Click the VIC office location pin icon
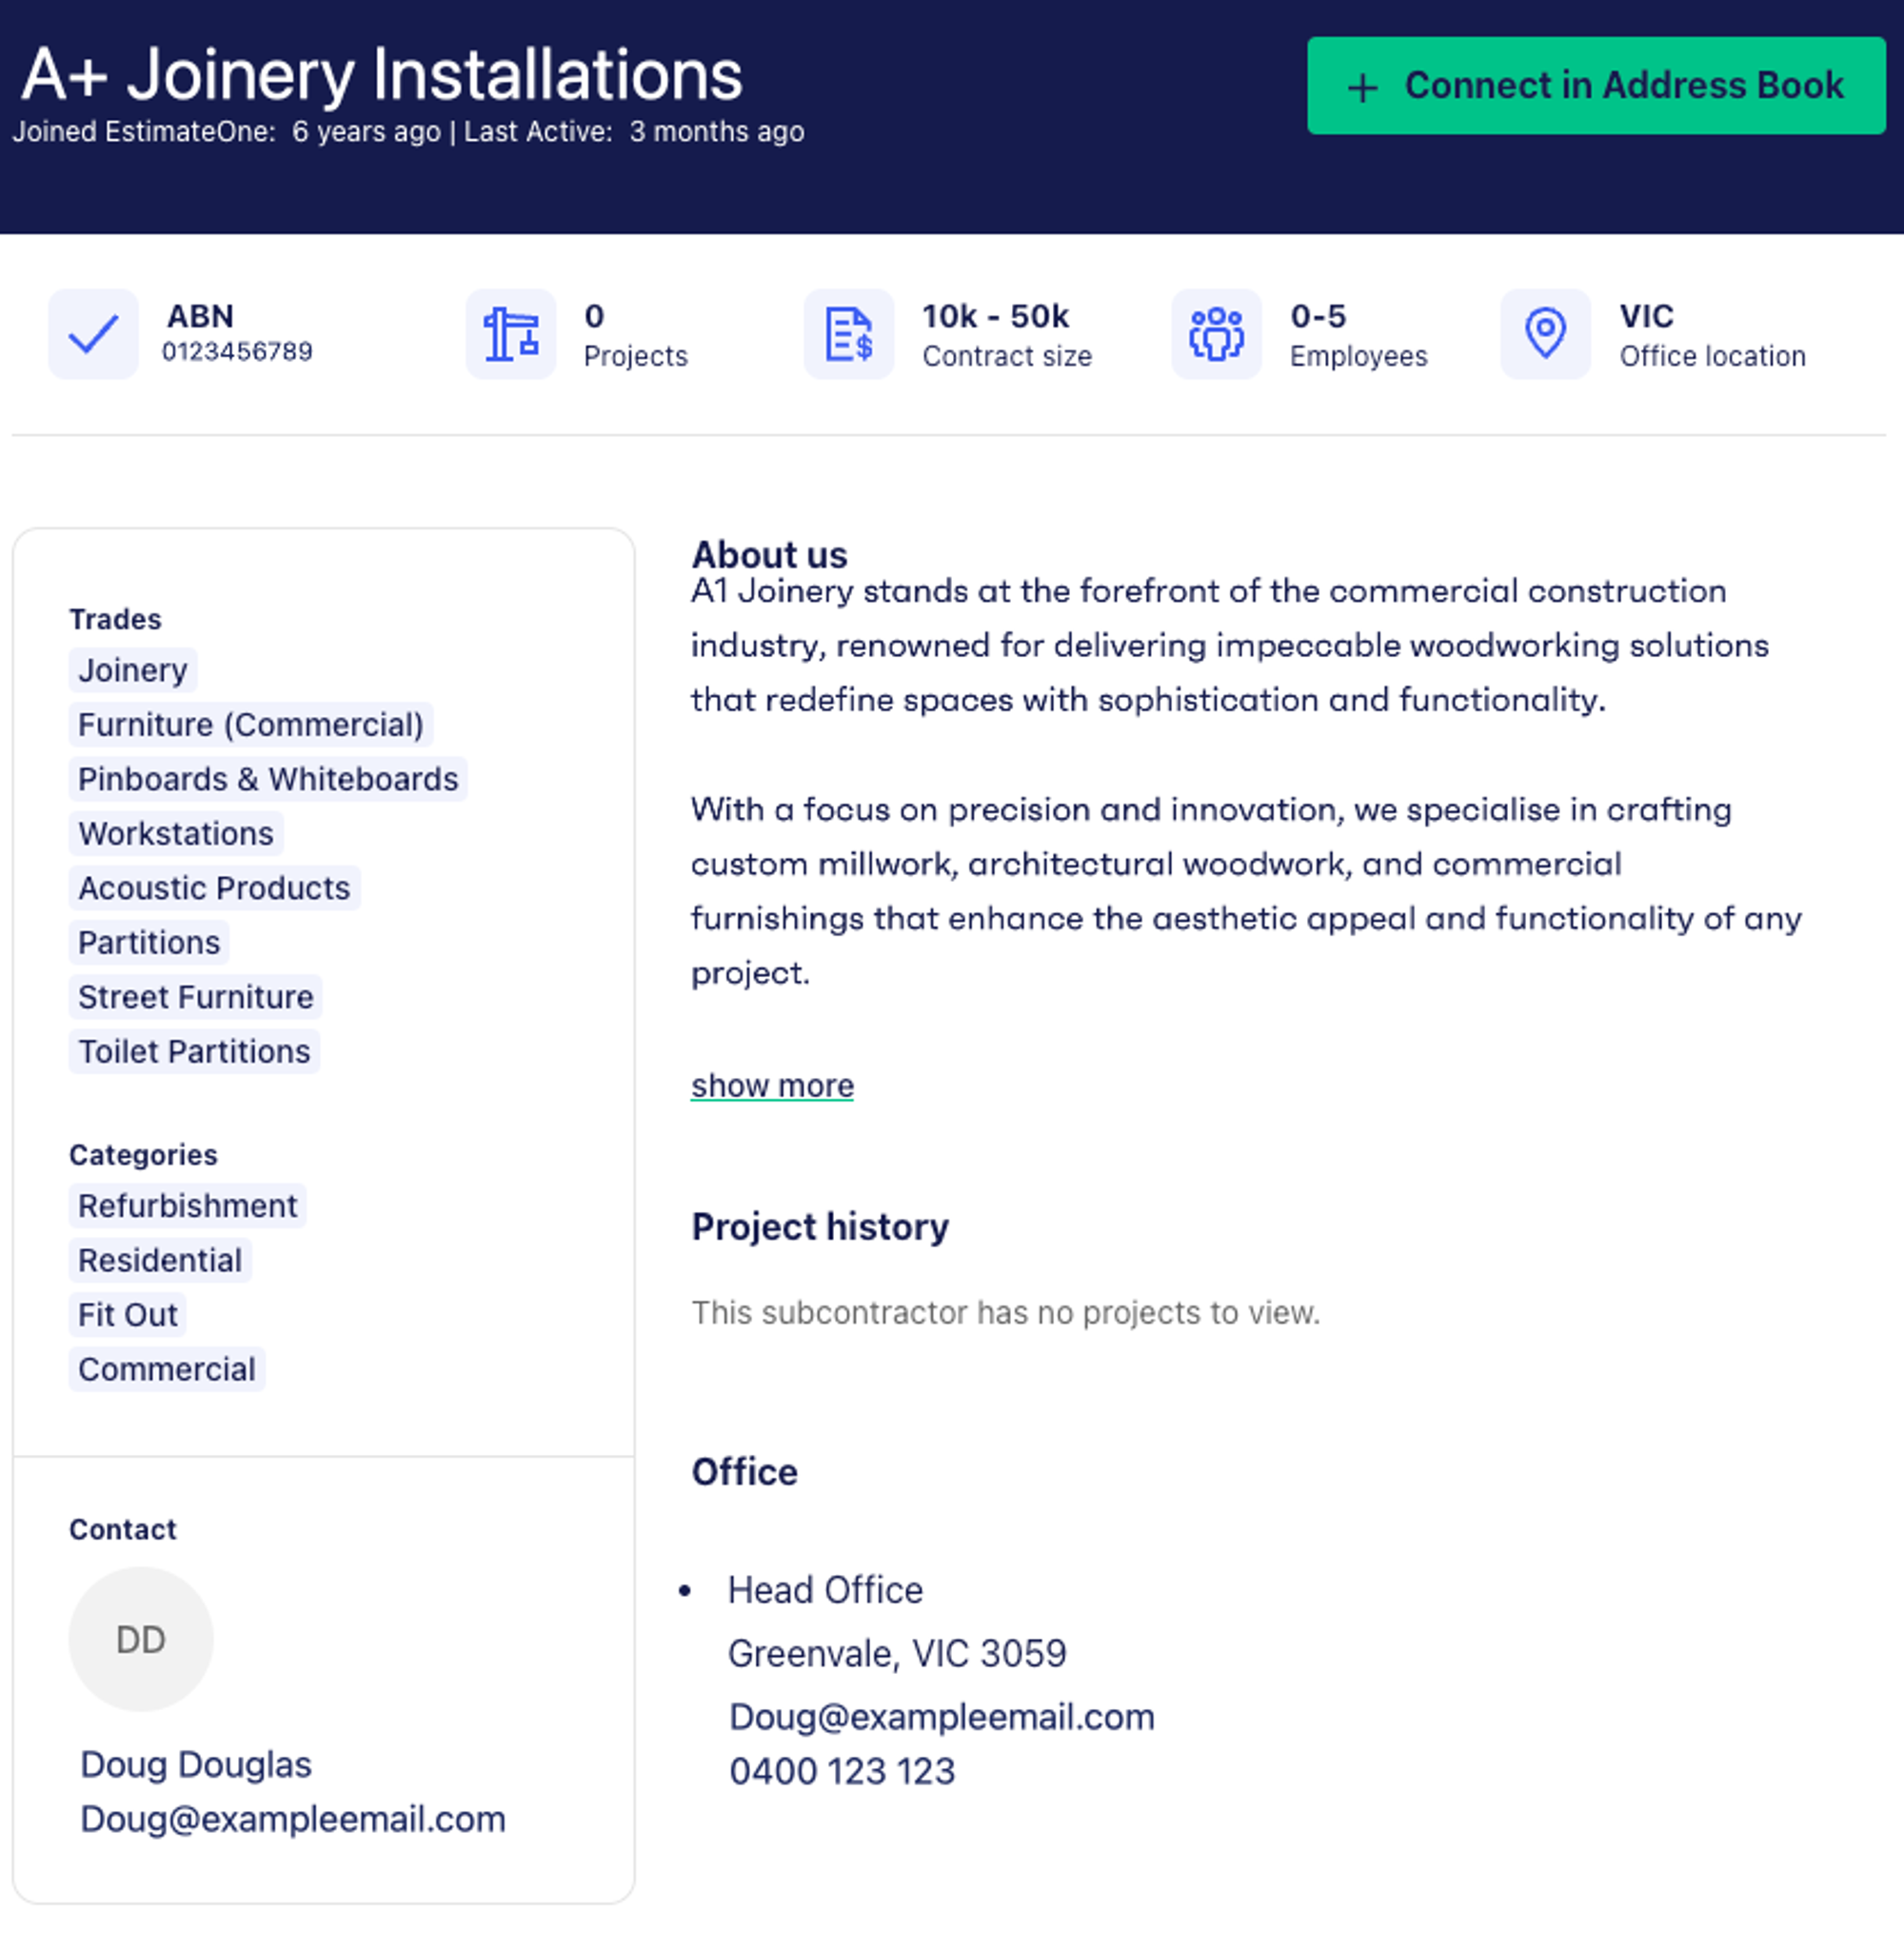The image size is (1904, 1952). point(1545,334)
